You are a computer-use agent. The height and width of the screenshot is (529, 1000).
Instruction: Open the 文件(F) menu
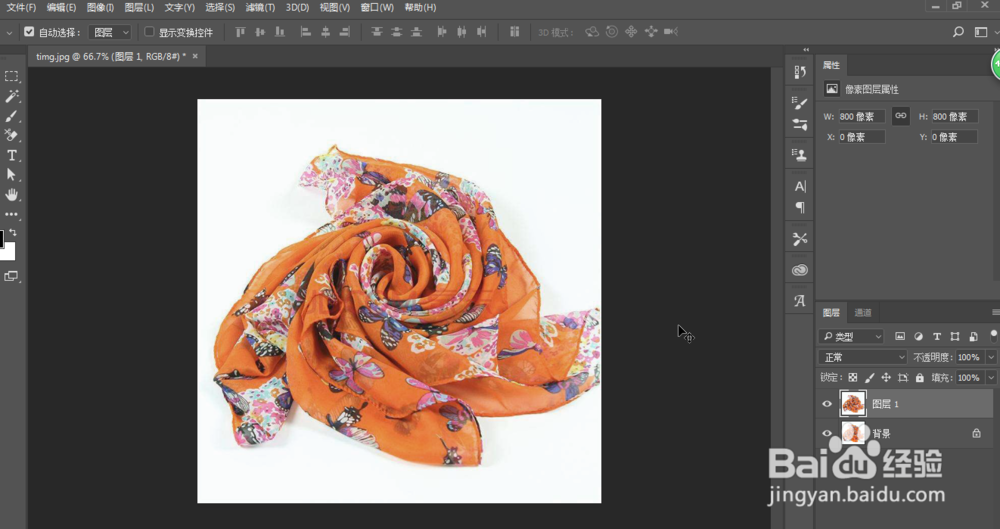tap(21, 8)
